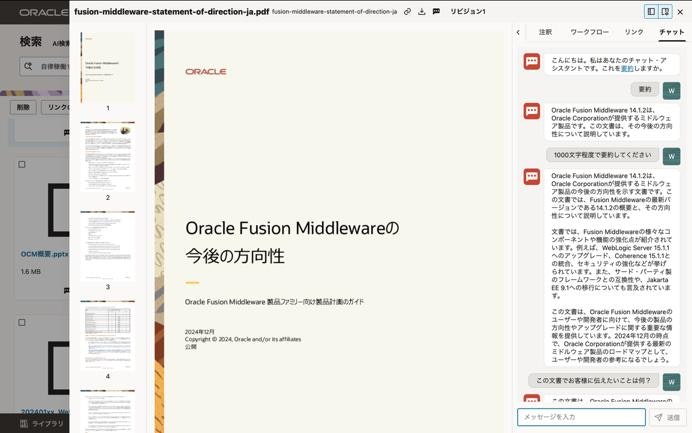Click リンク button in background window
Image resolution: width=692 pixels, height=433 pixels.
56,107
